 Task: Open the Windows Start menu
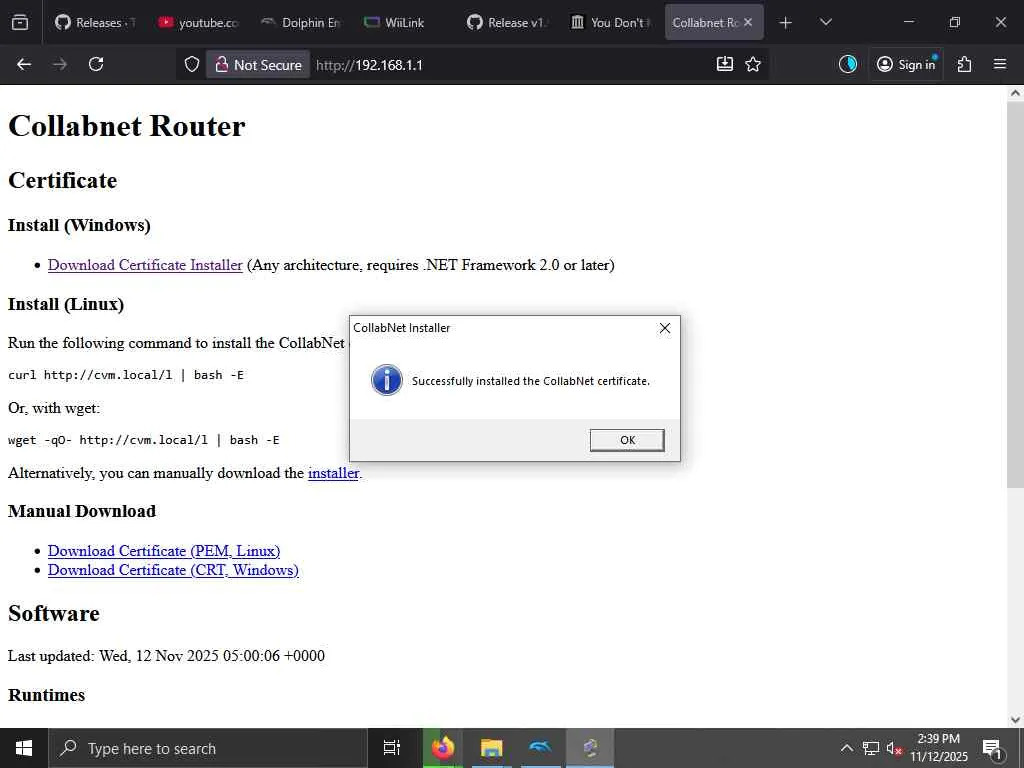click(24, 748)
